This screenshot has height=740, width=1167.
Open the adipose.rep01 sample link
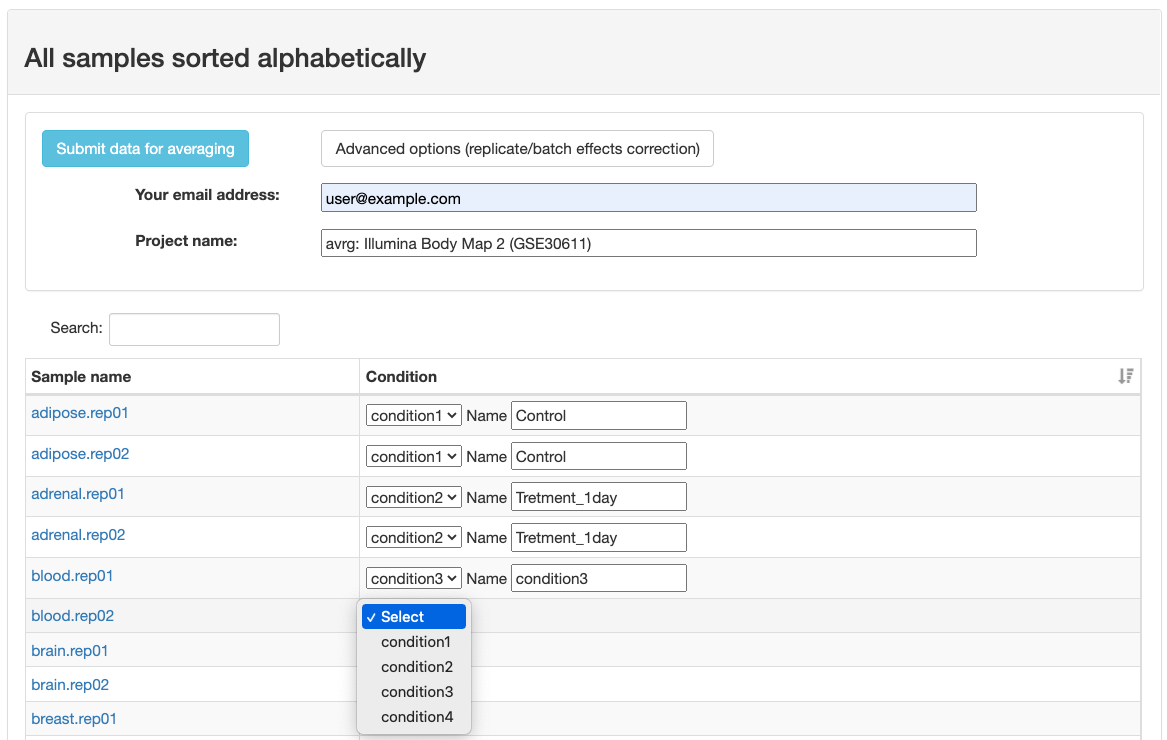click(x=80, y=413)
